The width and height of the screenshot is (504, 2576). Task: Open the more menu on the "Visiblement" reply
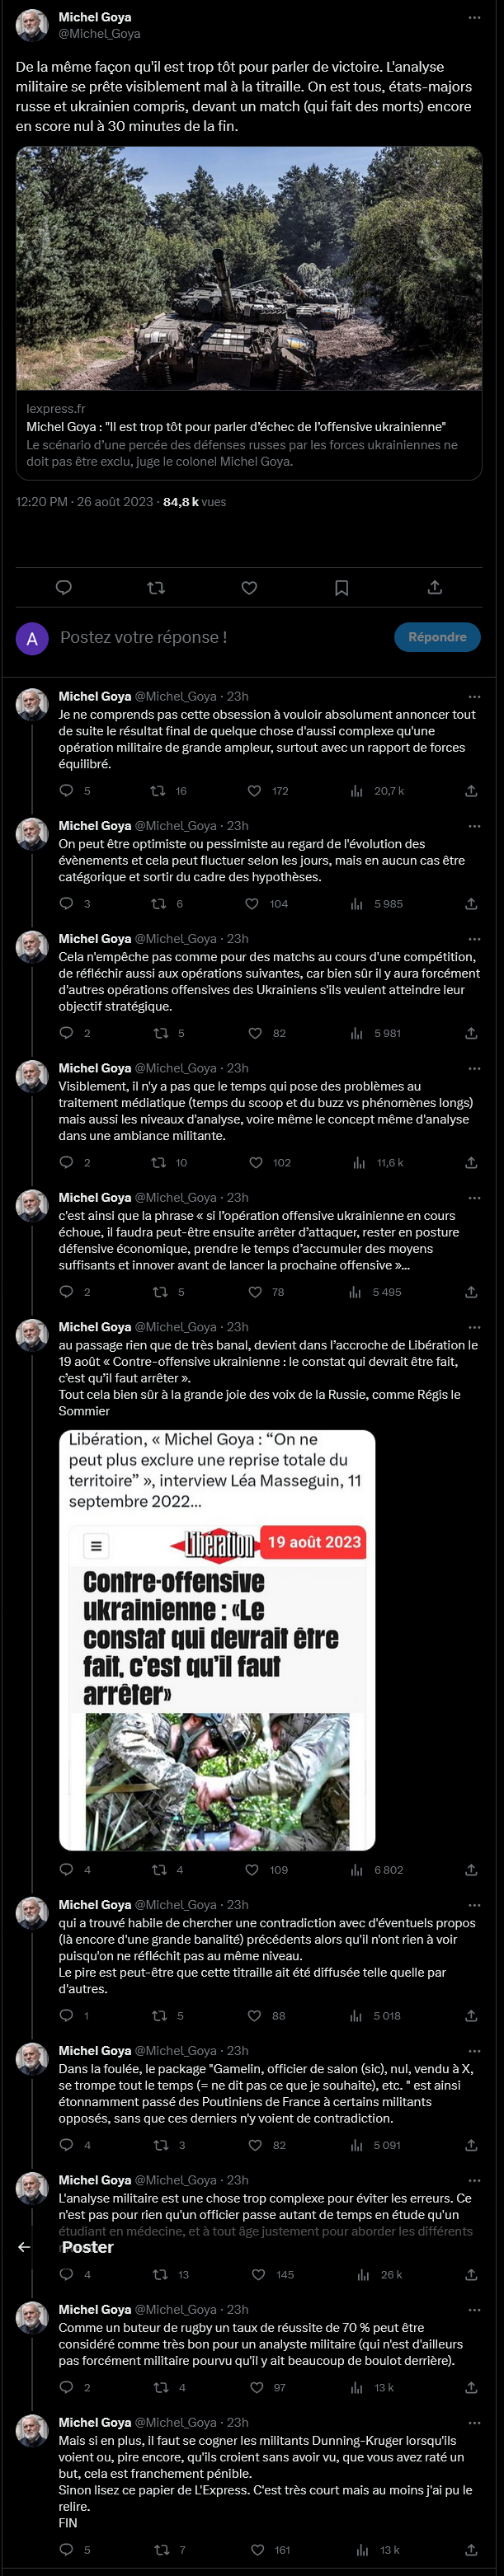pyautogui.click(x=474, y=1068)
